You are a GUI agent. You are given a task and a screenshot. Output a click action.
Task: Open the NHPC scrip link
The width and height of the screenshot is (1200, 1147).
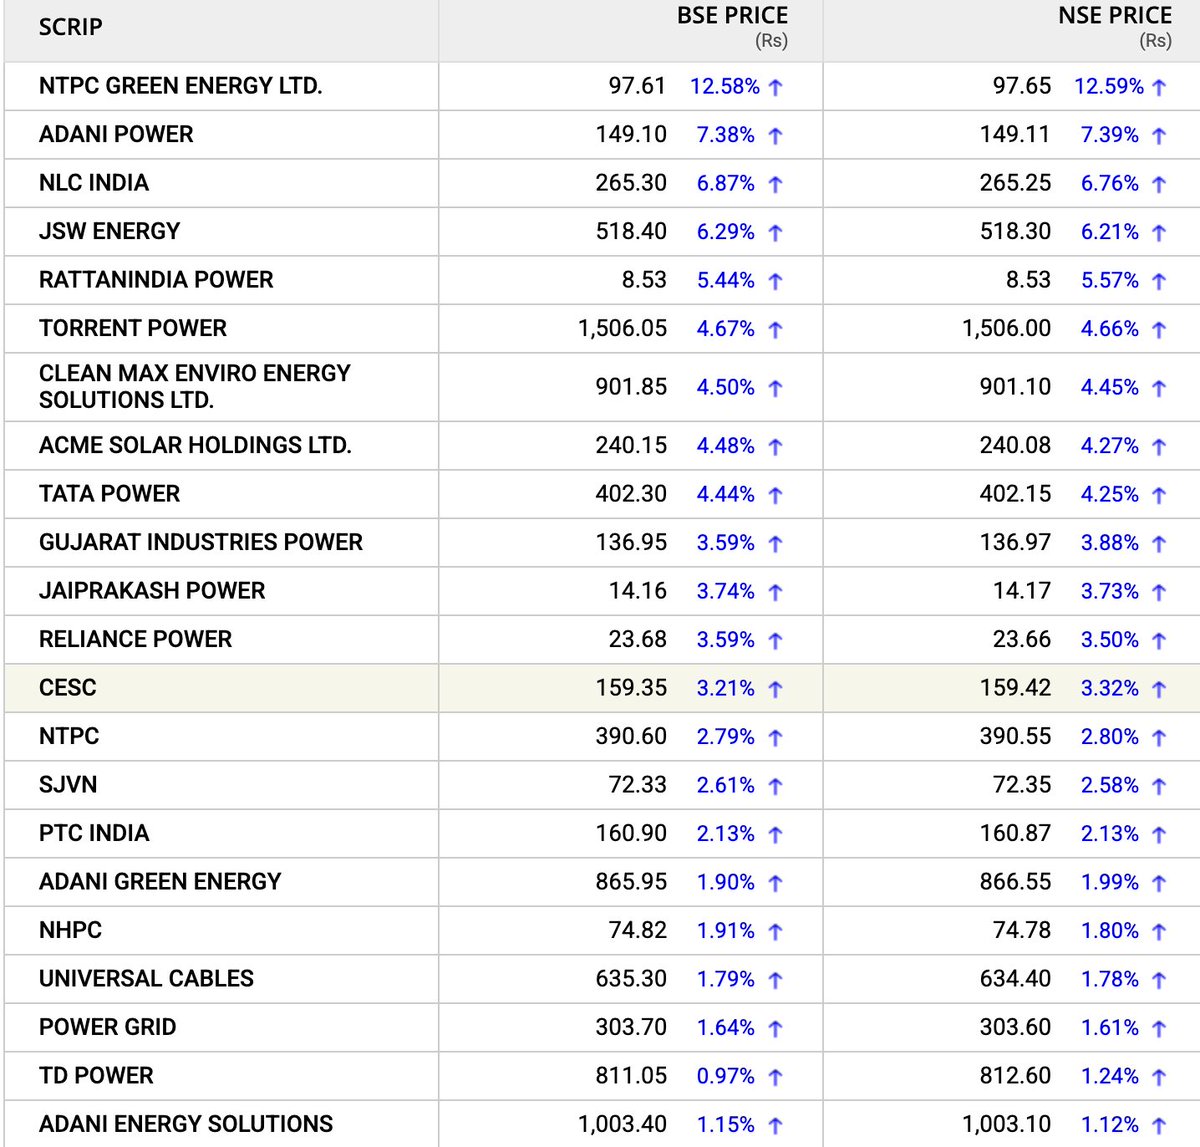pos(70,930)
